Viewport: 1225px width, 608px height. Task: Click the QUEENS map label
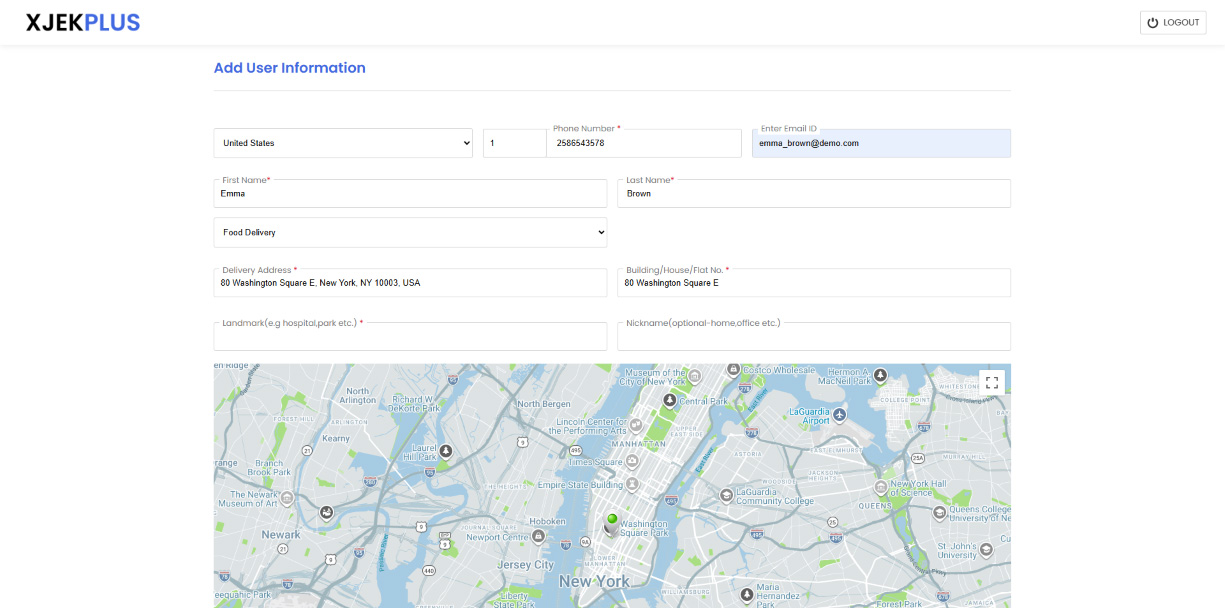[x=875, y=505]
